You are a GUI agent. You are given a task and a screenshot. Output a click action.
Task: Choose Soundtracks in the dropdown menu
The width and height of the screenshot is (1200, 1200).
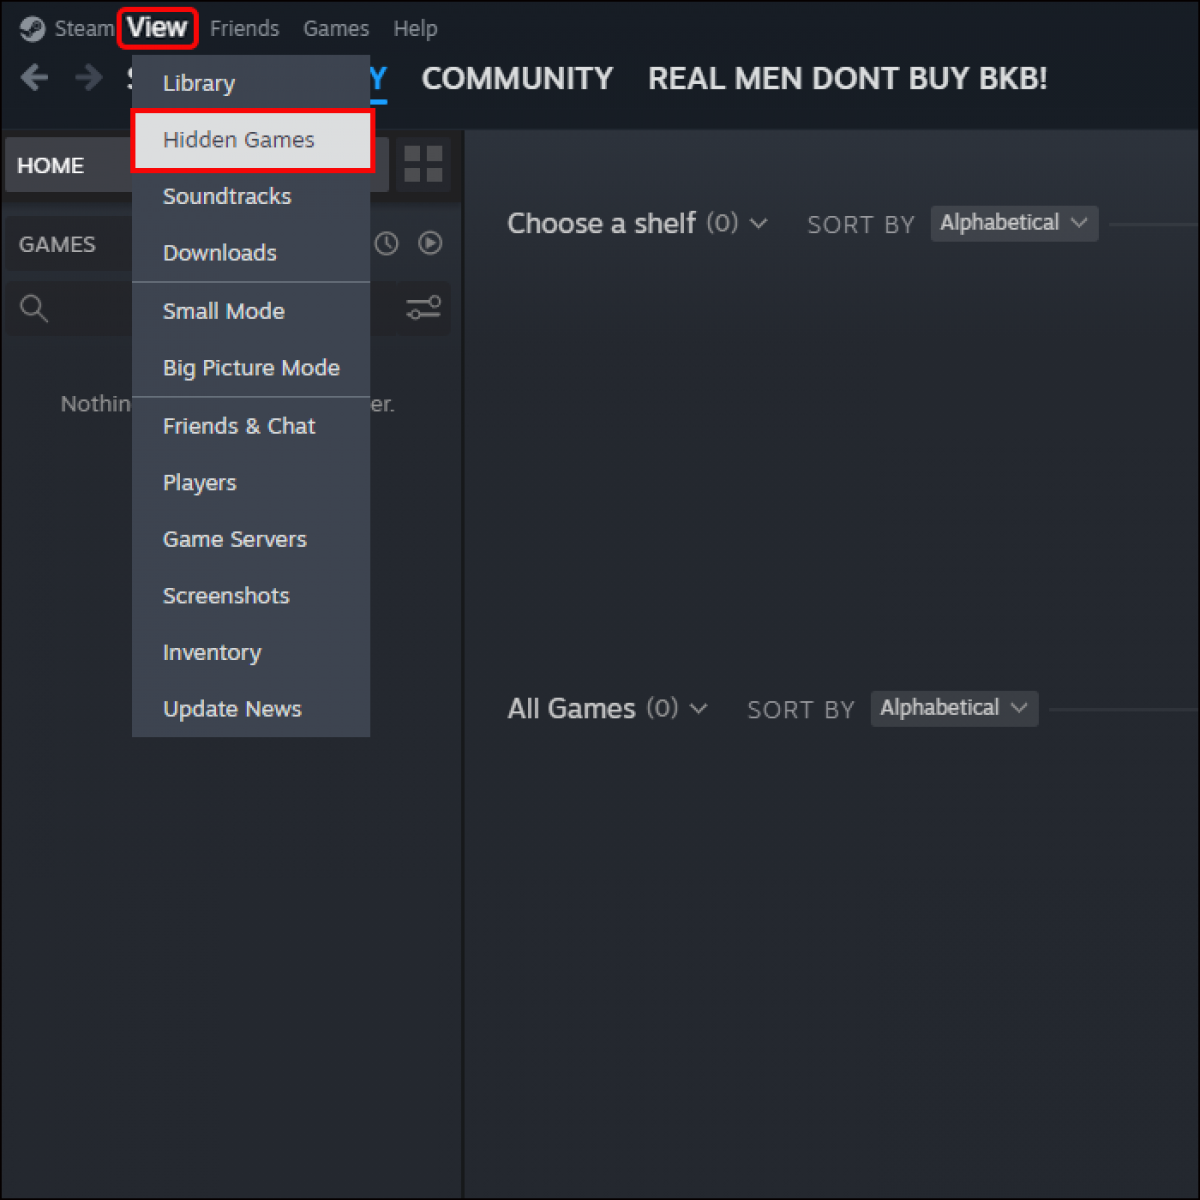pyautogui.click(x=251, y=196)
